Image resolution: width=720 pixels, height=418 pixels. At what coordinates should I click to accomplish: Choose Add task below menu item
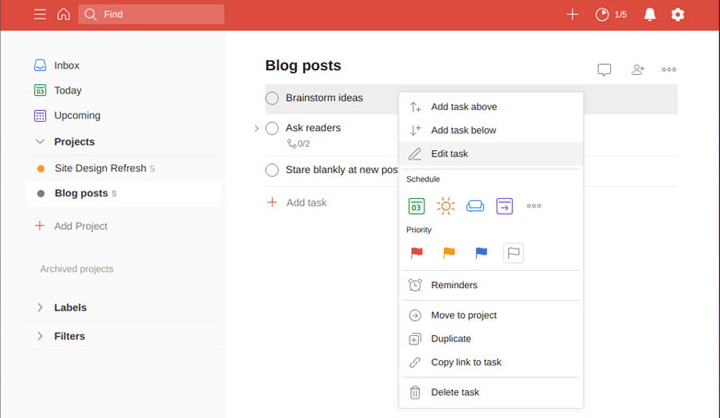point(491,130)
